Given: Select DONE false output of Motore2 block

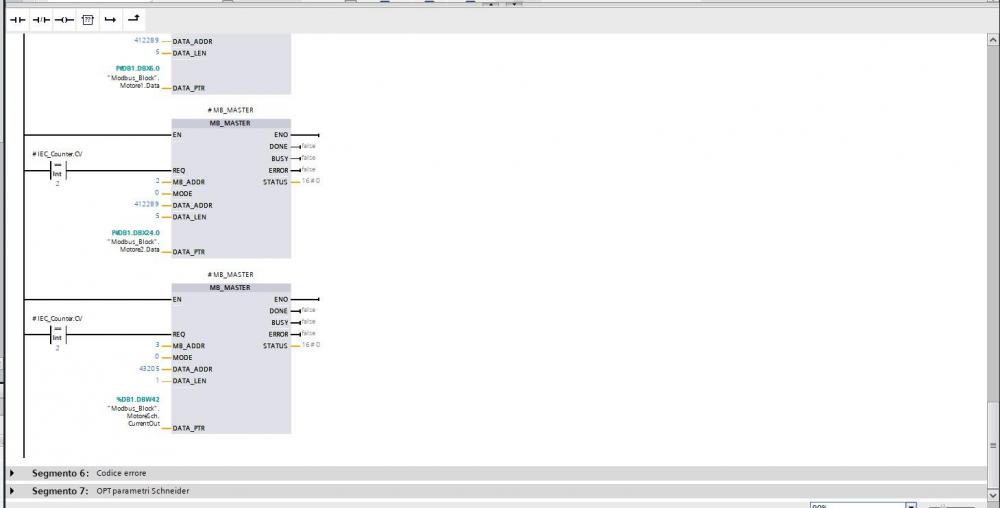Looking at the screenshot, I should 308,146.
